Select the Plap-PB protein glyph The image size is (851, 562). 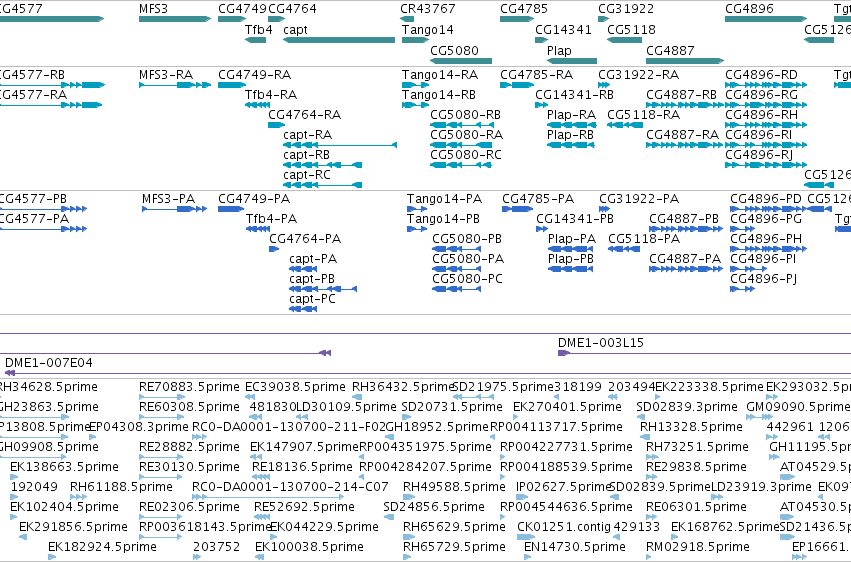[570, 269]
